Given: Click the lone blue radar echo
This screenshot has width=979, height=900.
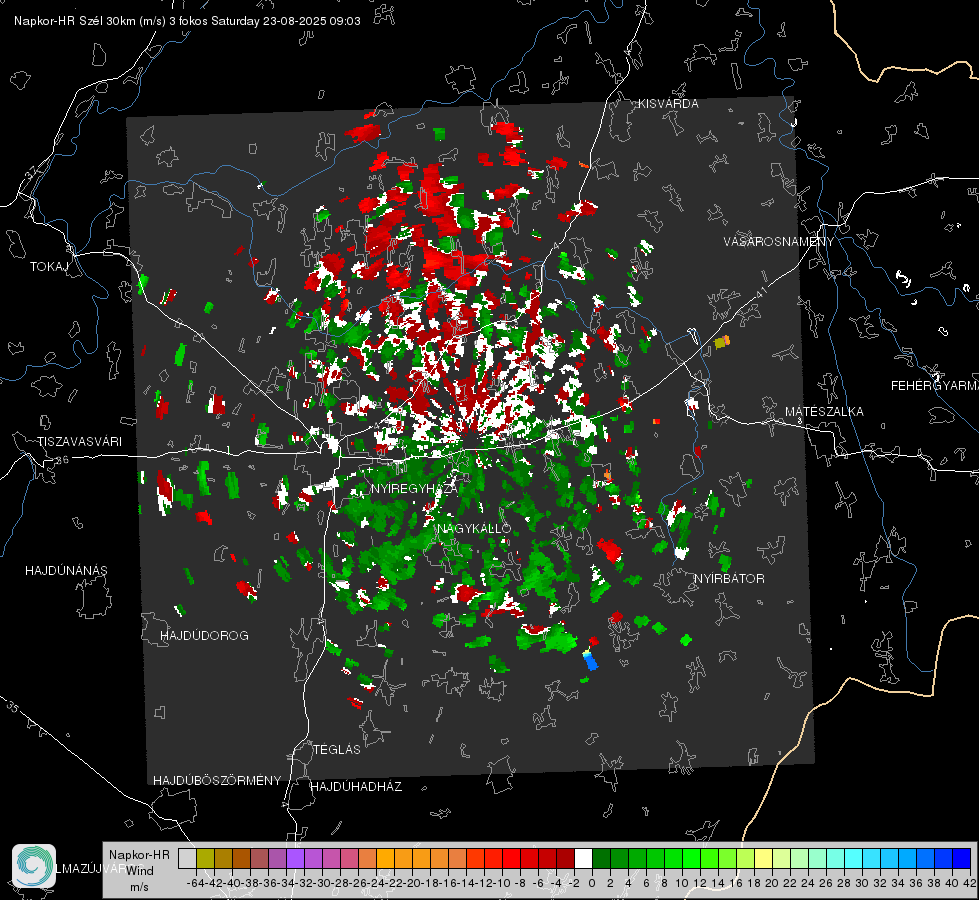Looking at the screenshot, I should 590,660.
